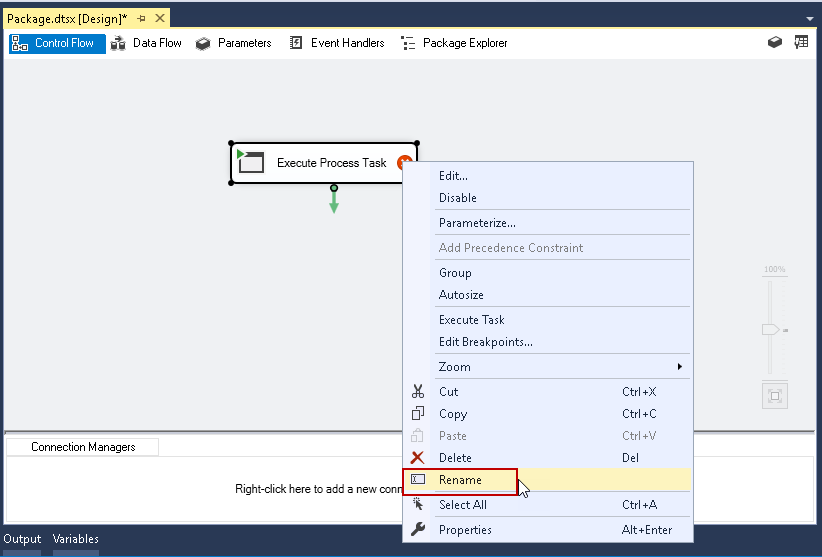This screenshot has width=822, height=557.
Task: Click the Execute Process Task window icon
Action: tap(250, 161)
